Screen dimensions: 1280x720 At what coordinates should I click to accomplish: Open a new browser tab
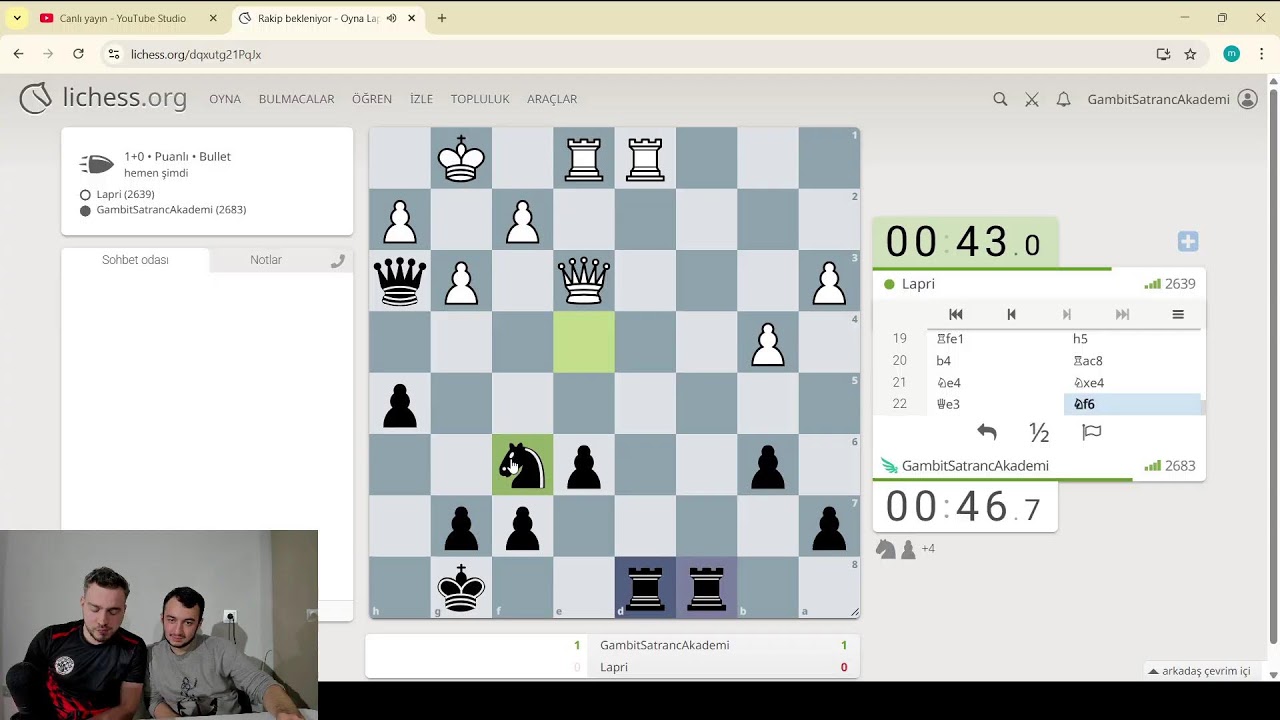(x=442, y=18)
